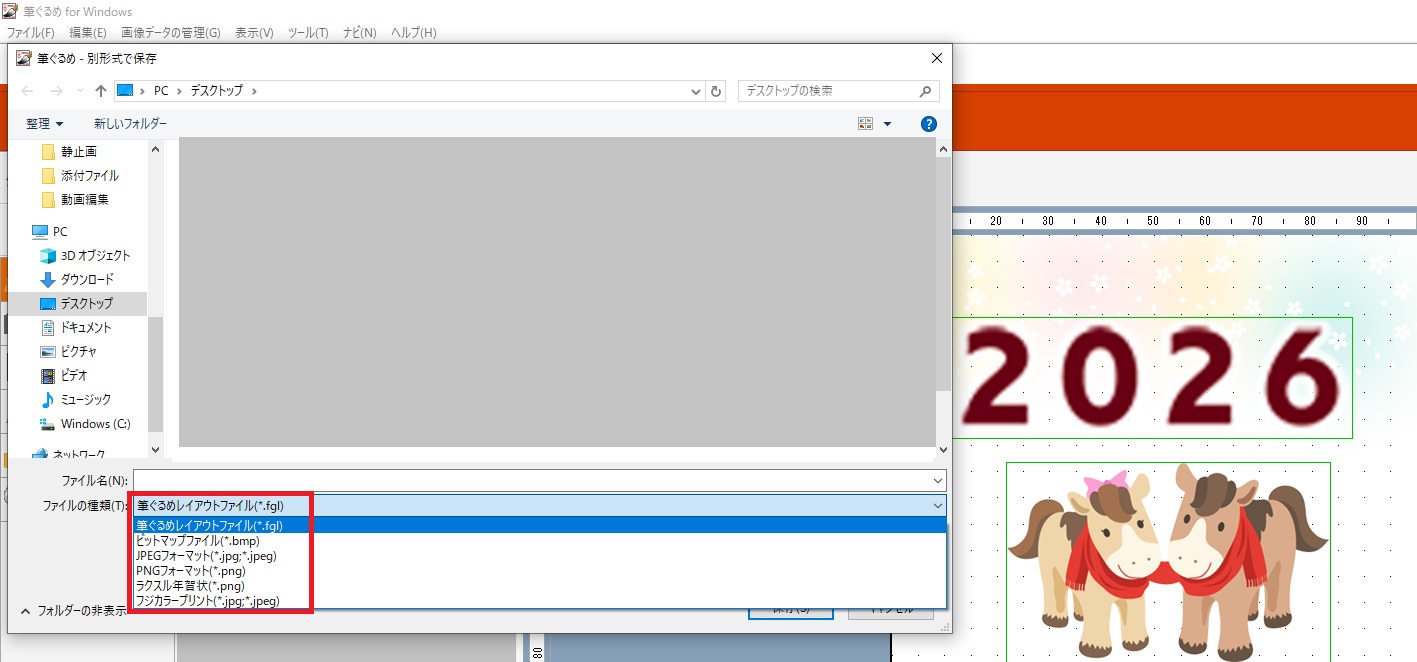This screenshot has height=662, width=1417.
Task: Collapse folders with フォルダーの非表示
Action: [x=74, y=610]
